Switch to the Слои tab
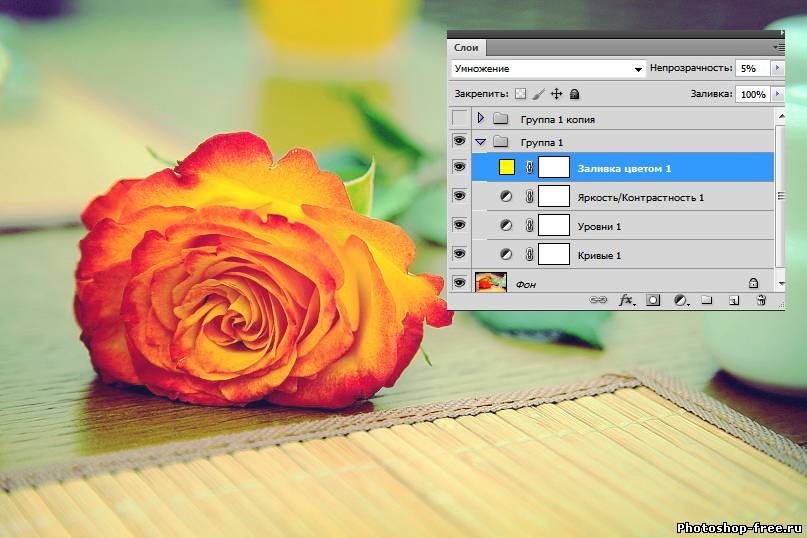This screenshot has width=807, height=538. [x=466, y=47]
